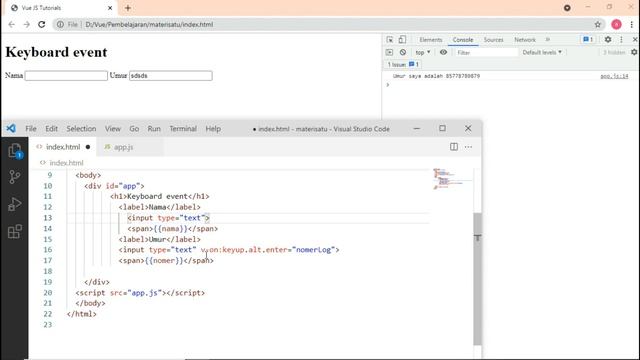Click the VS Code logo icon
Screen dimensions: 640x360
(11, 129)
